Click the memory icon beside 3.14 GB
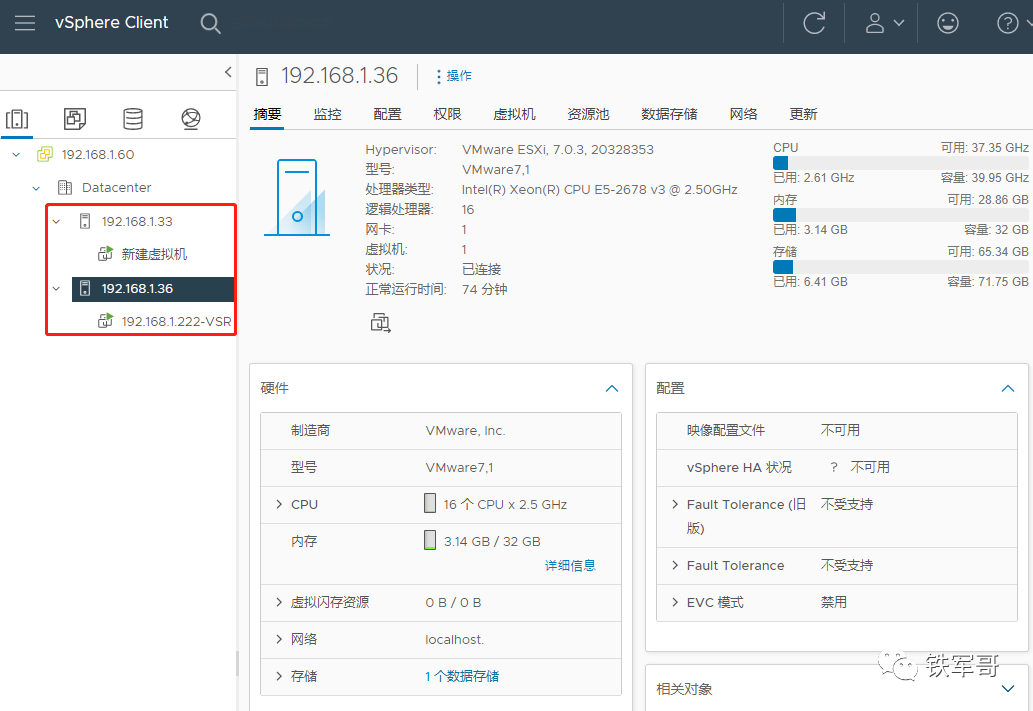This screenshot has height=711, width=1033. tap(430, 540)
